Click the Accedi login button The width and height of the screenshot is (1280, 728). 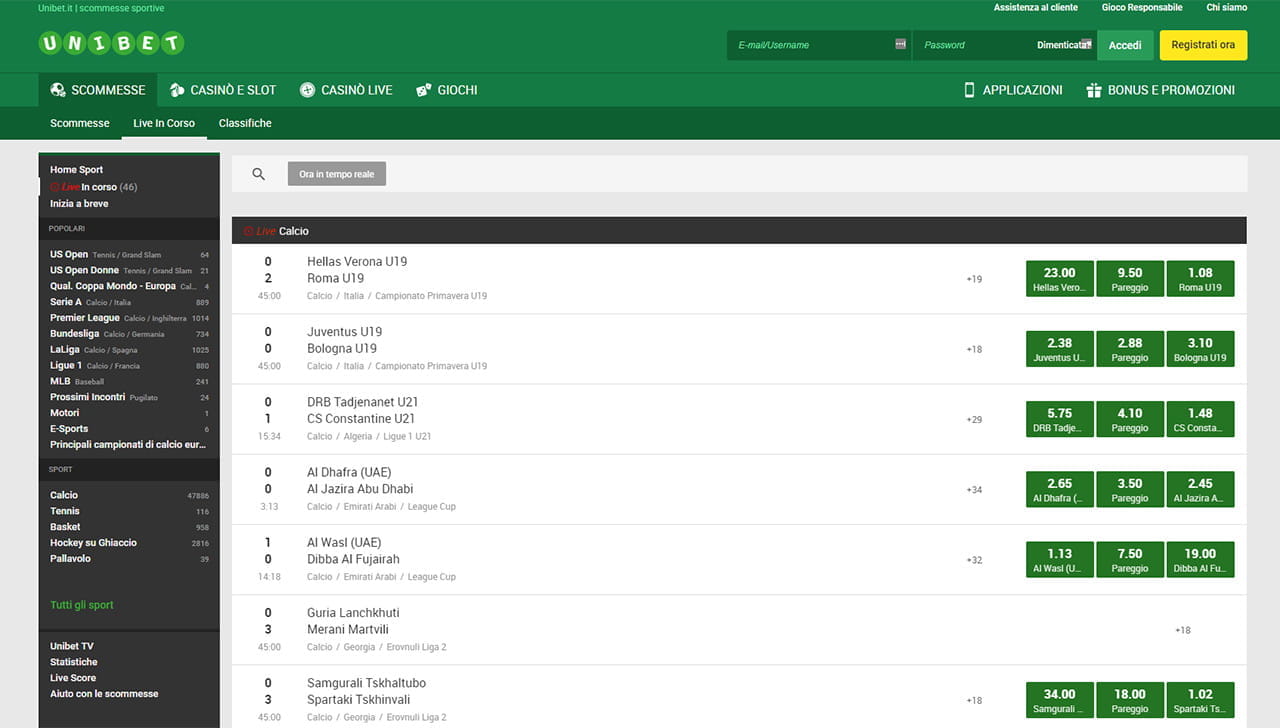(x=1125, y=45)
